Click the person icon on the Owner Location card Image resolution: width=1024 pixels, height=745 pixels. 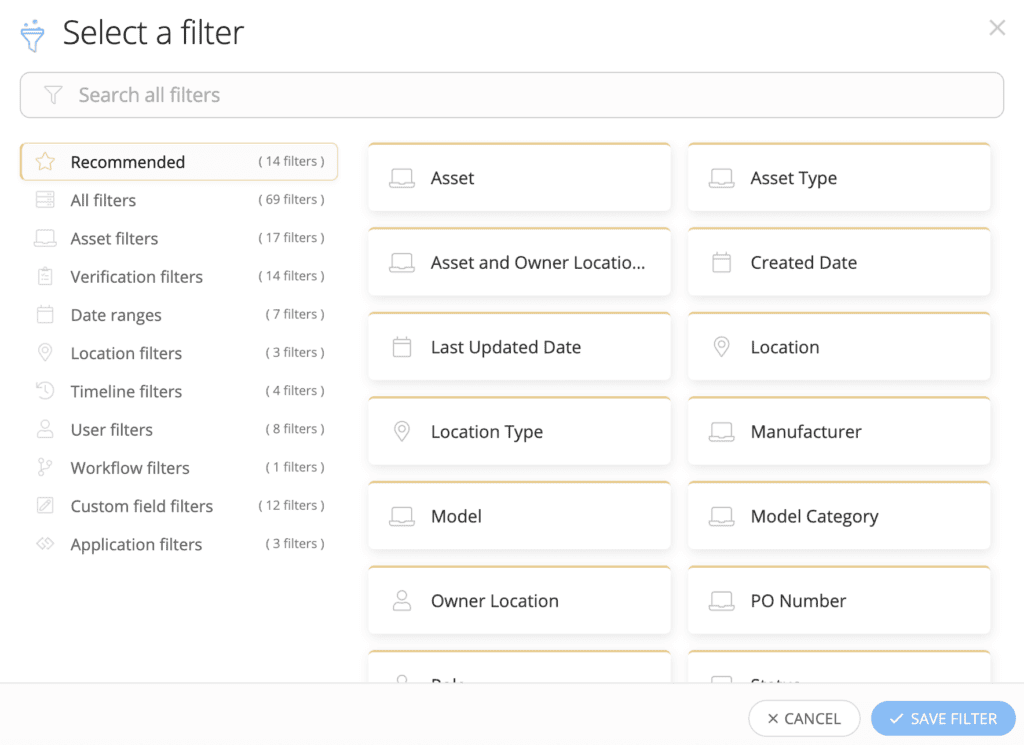click(x=402, y=601)
